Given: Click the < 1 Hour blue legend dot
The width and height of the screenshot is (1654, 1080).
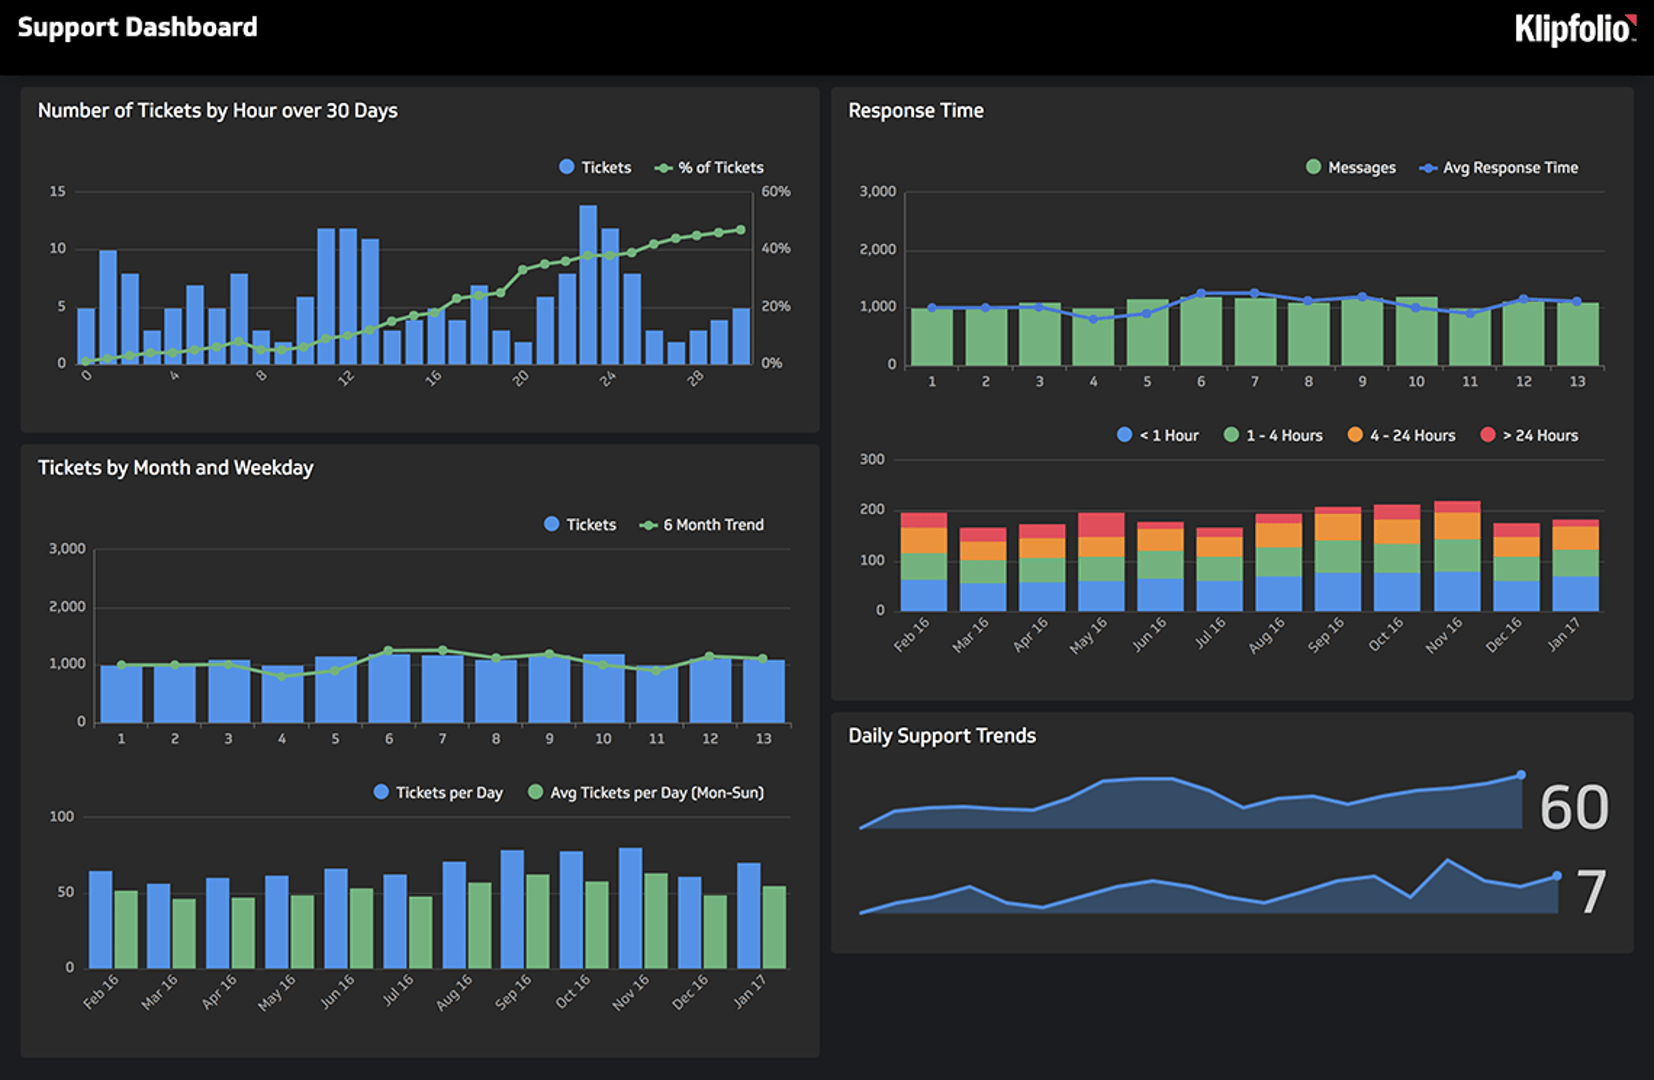Looking at the screenshot, I should [1124, 435].
